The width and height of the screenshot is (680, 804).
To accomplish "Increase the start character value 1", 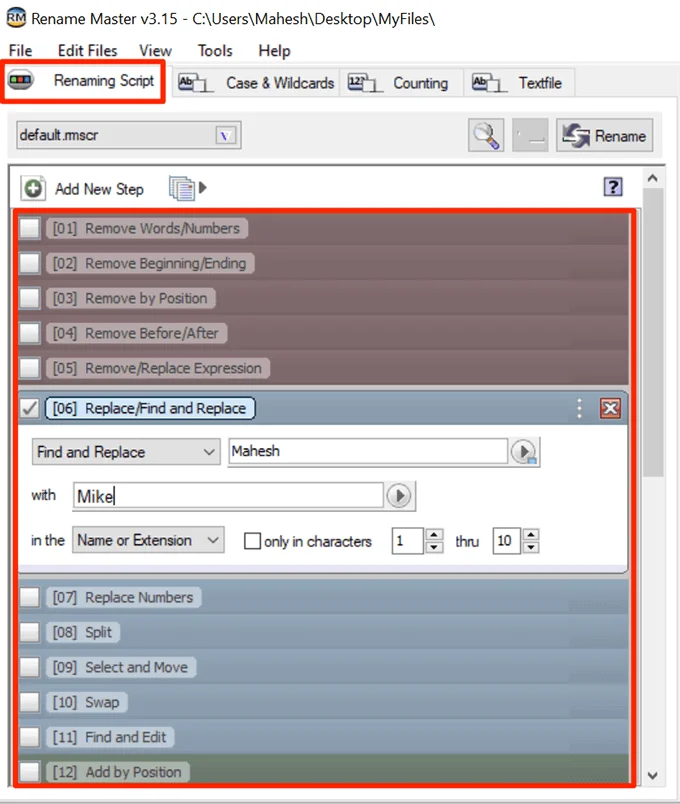I will [434, 534].
